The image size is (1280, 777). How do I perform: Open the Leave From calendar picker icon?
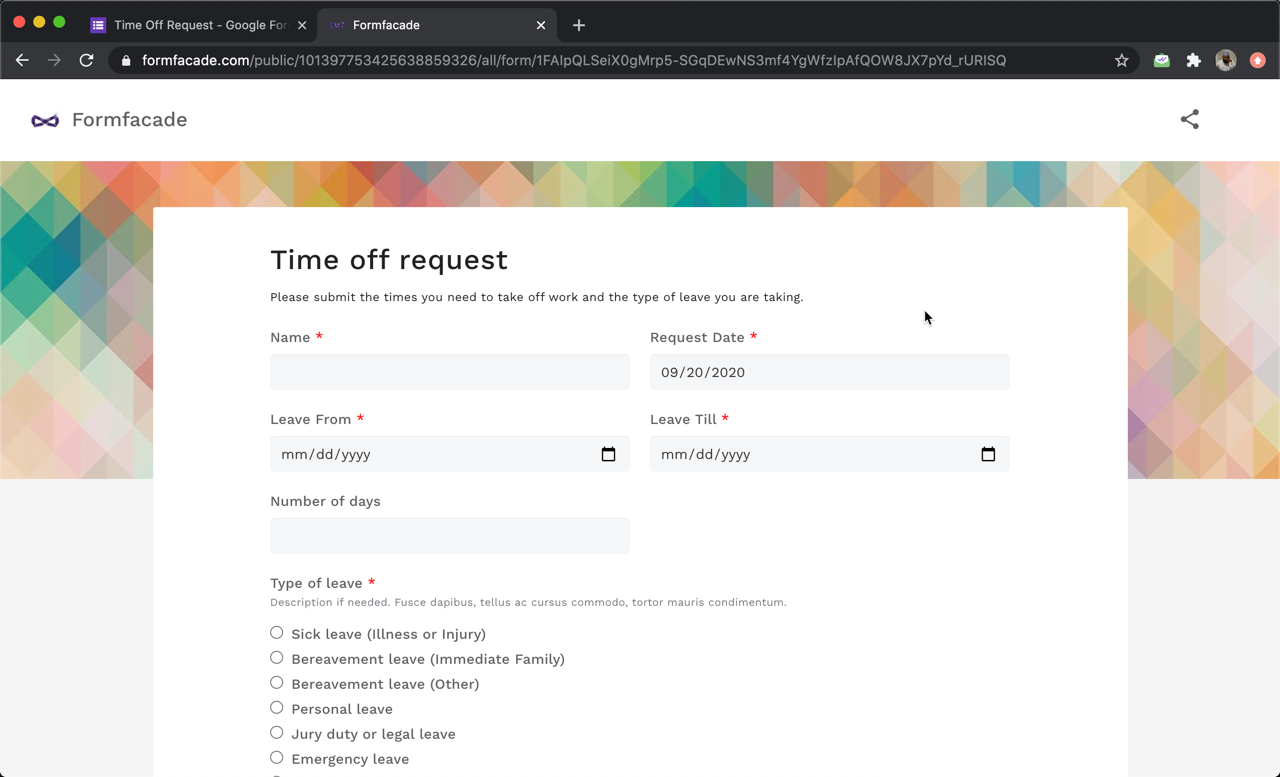(x=608, y=454)
